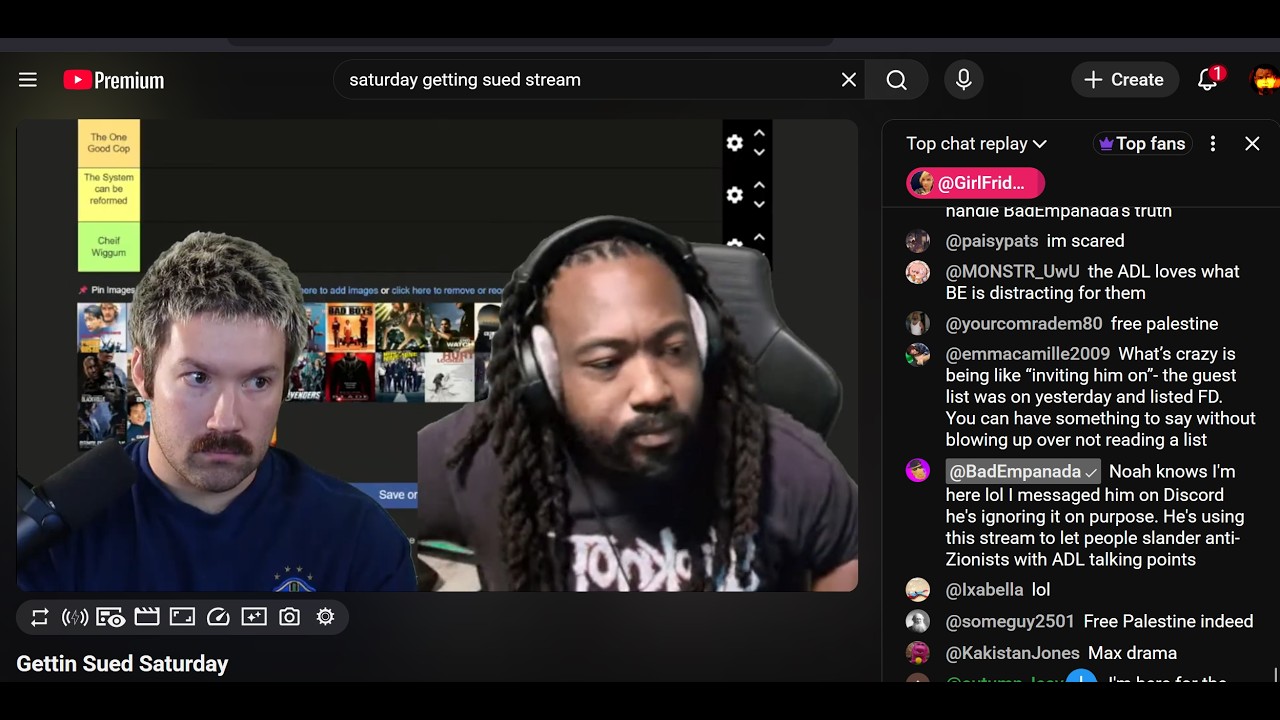Click @paisypats profile avatar

pyautogui.click(x=918, y=241)
